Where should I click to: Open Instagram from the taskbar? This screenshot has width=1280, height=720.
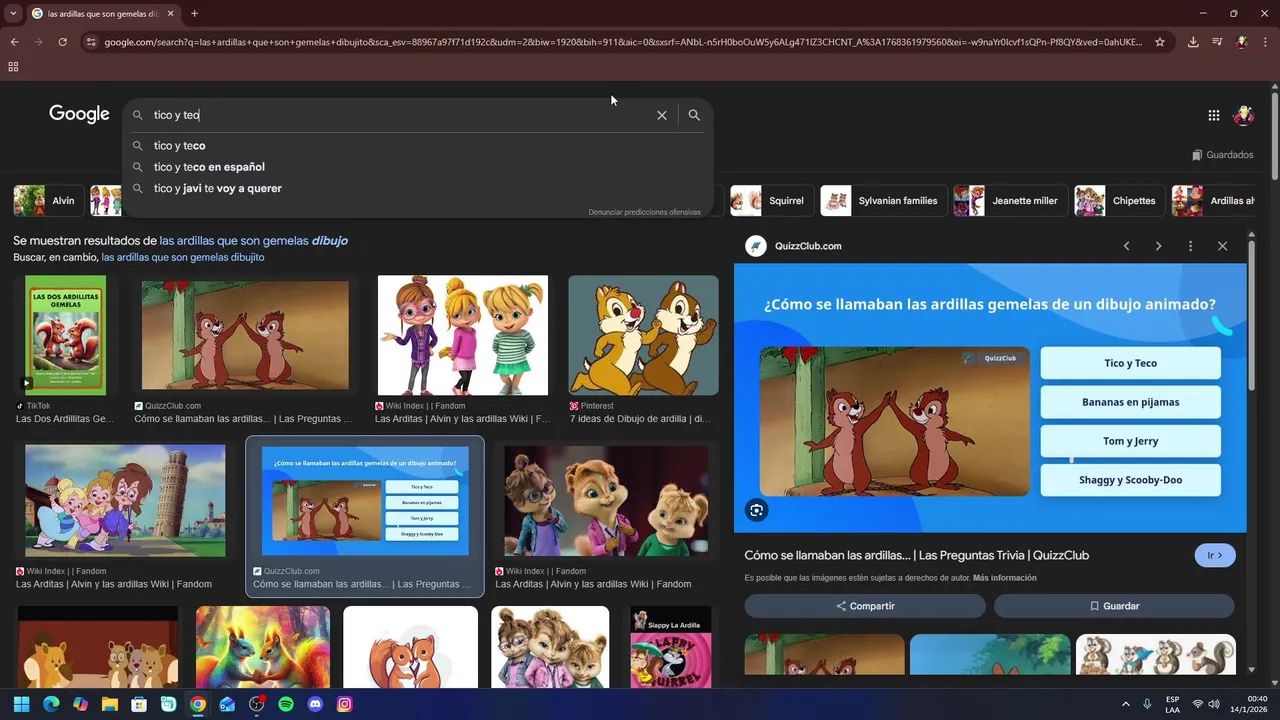point(345,704)
